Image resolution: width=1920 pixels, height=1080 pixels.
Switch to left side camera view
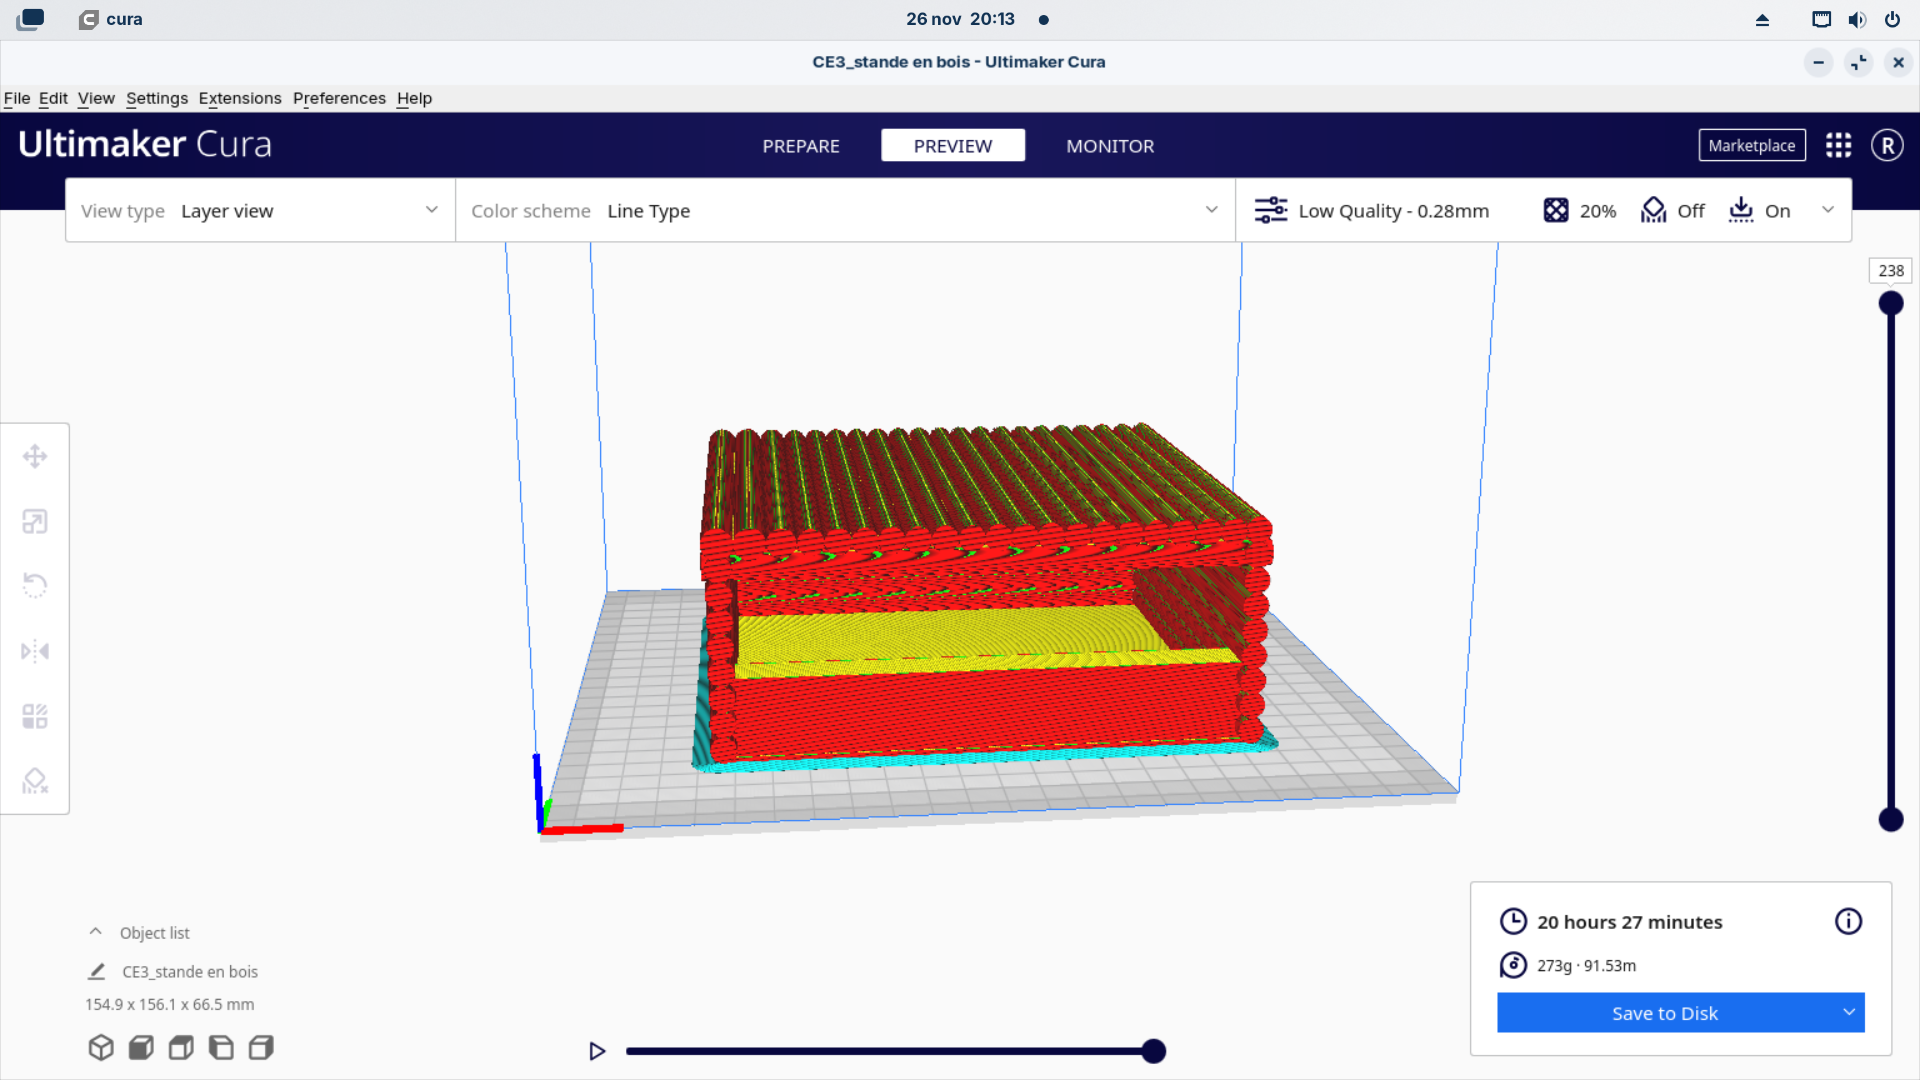pyautogui.click(x=221, y=1047)
